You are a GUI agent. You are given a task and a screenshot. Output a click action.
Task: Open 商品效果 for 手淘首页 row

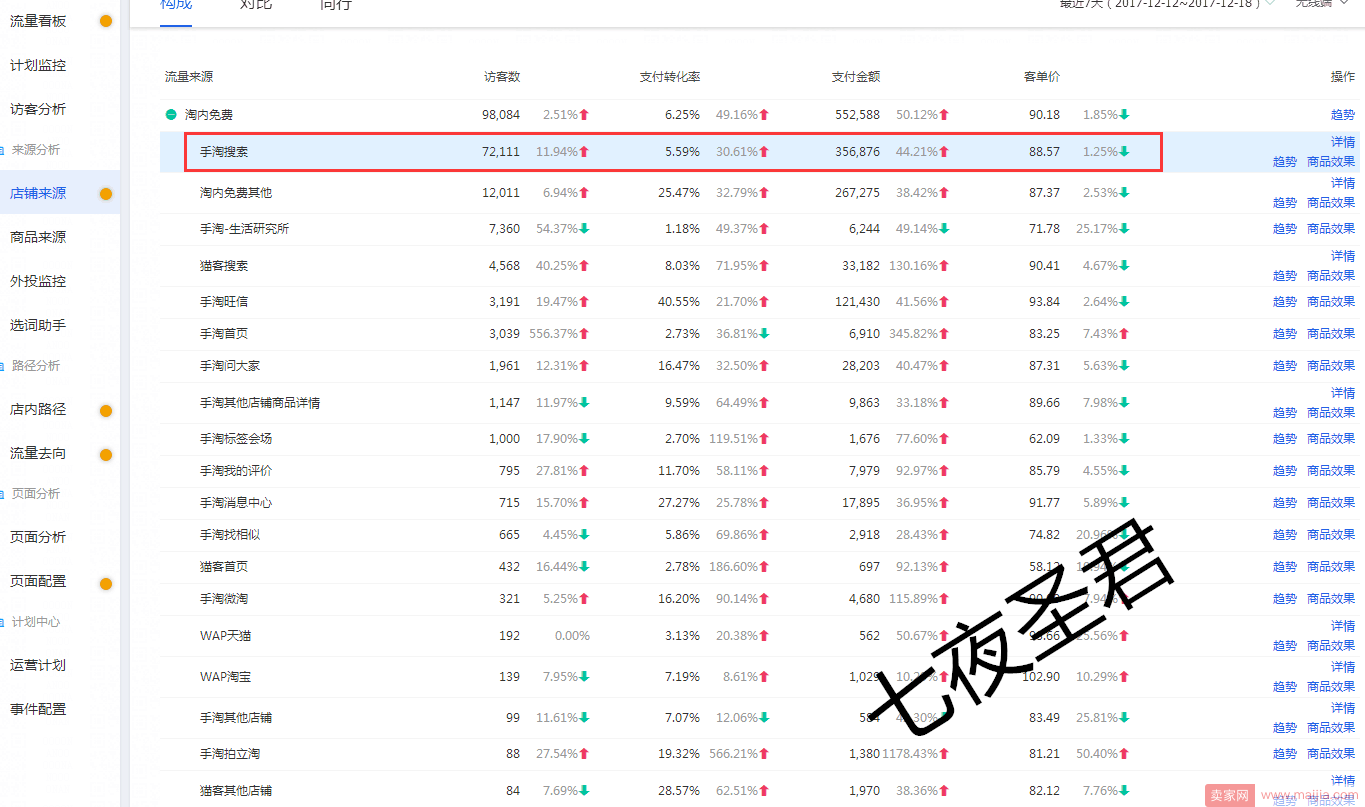tap(1331, 333)
